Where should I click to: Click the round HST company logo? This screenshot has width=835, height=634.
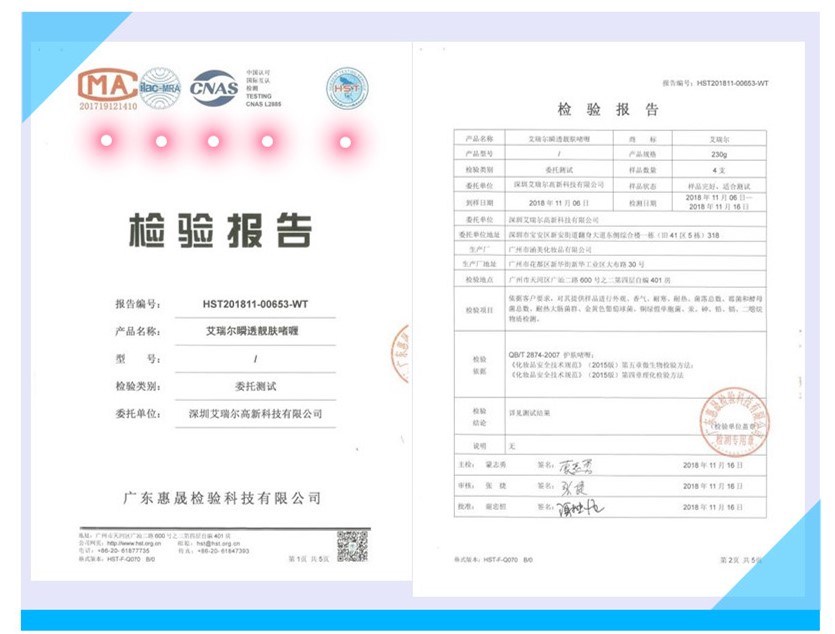pyautogui.click(x=347, y=88)
